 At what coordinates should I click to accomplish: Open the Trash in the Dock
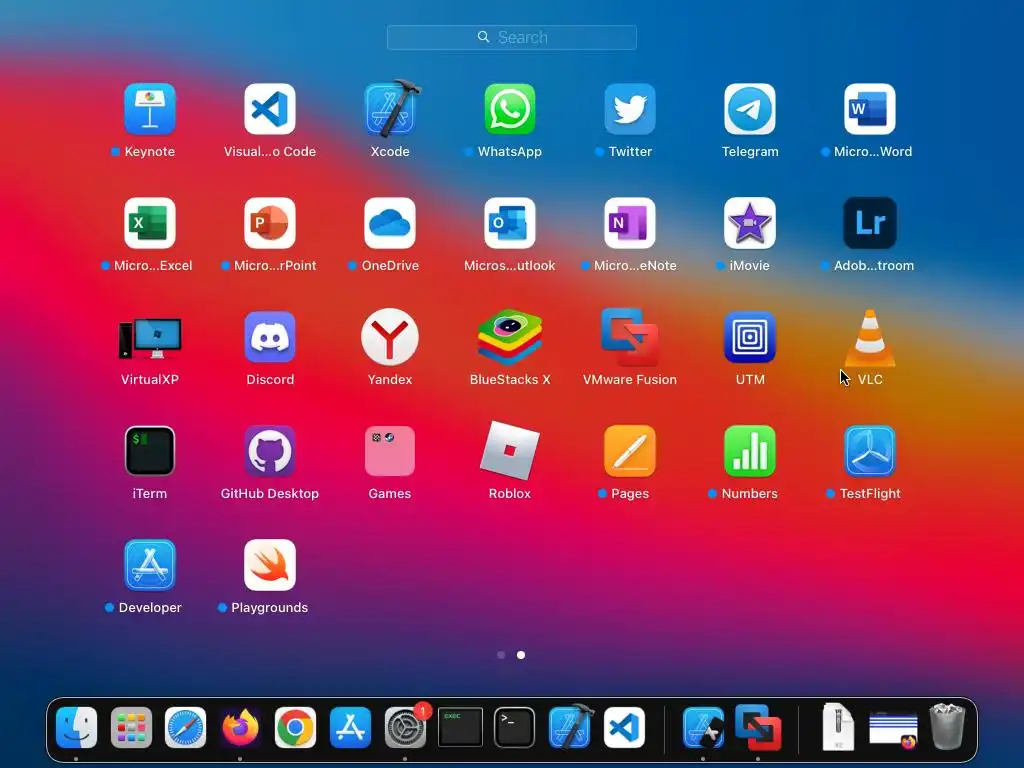point(947,726)
